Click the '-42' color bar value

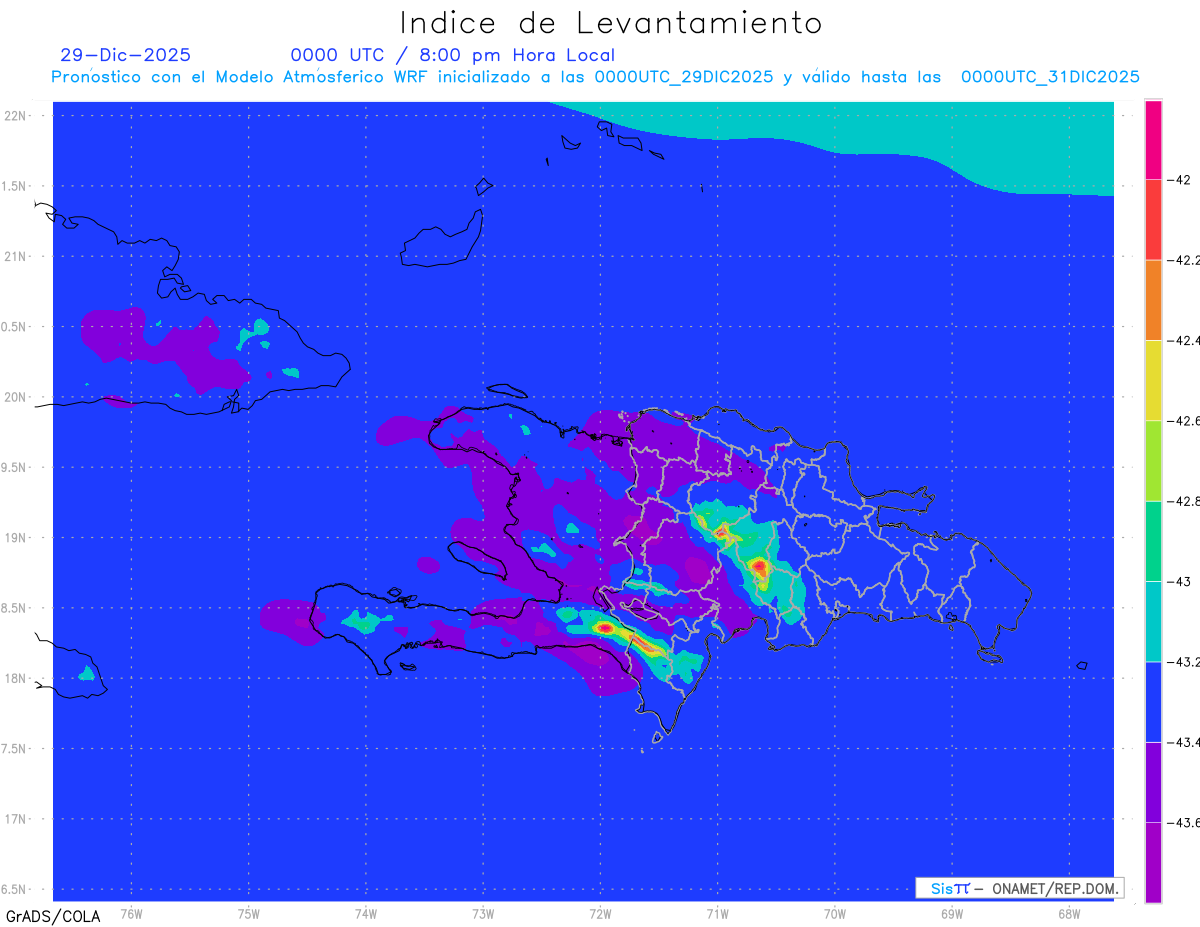1181,180
